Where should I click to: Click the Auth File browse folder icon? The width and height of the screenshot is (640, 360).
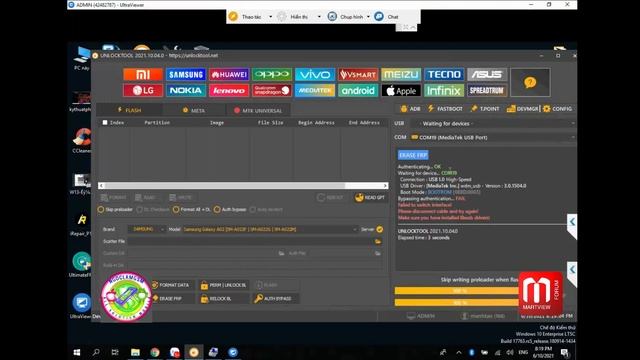(x=378, y=253)
